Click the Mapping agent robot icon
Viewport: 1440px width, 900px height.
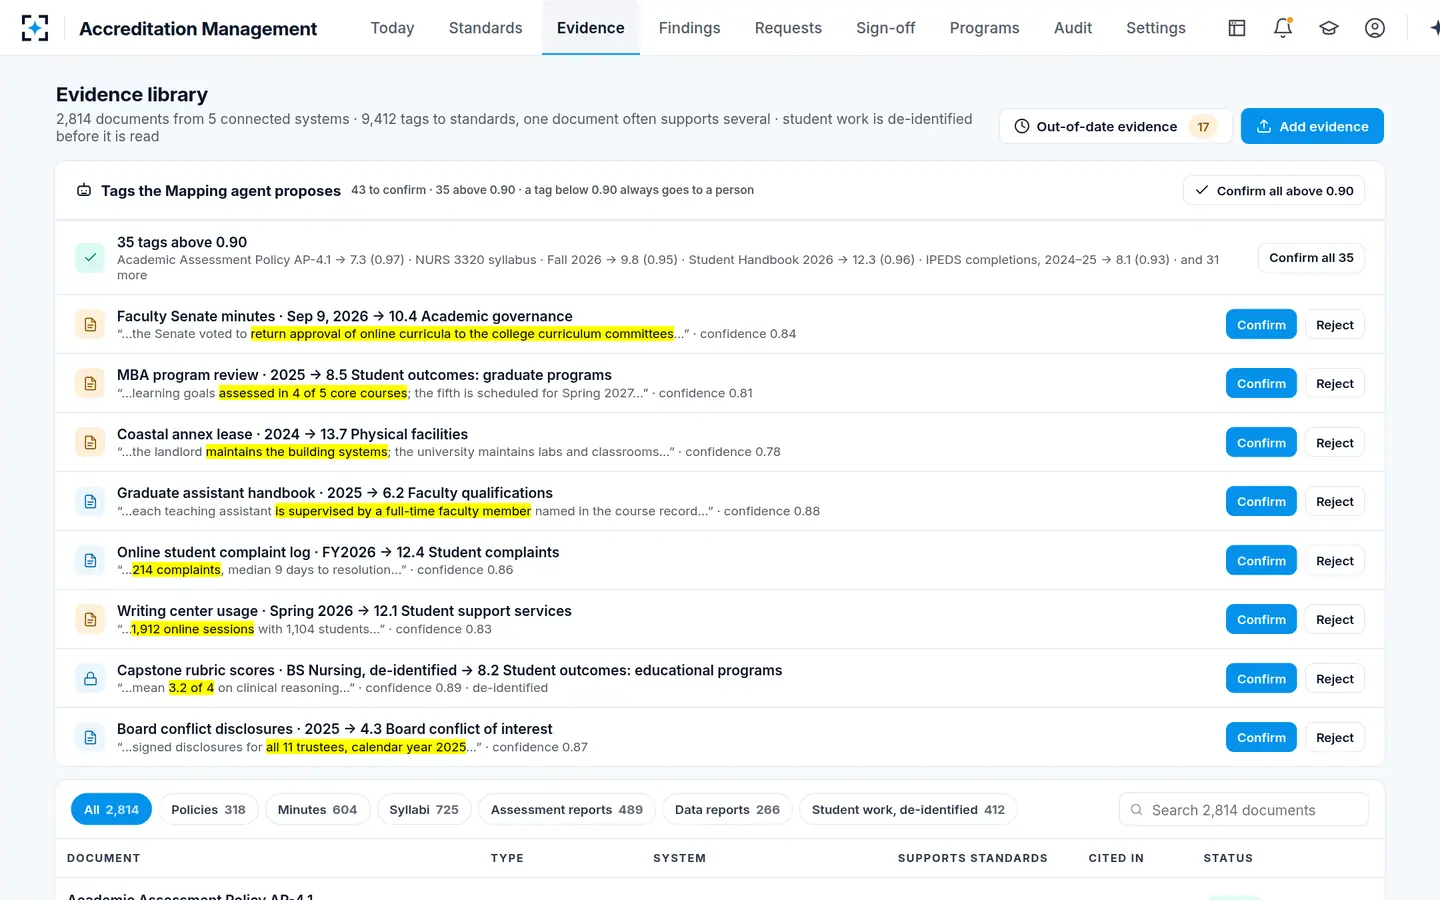tap(84, 190)
